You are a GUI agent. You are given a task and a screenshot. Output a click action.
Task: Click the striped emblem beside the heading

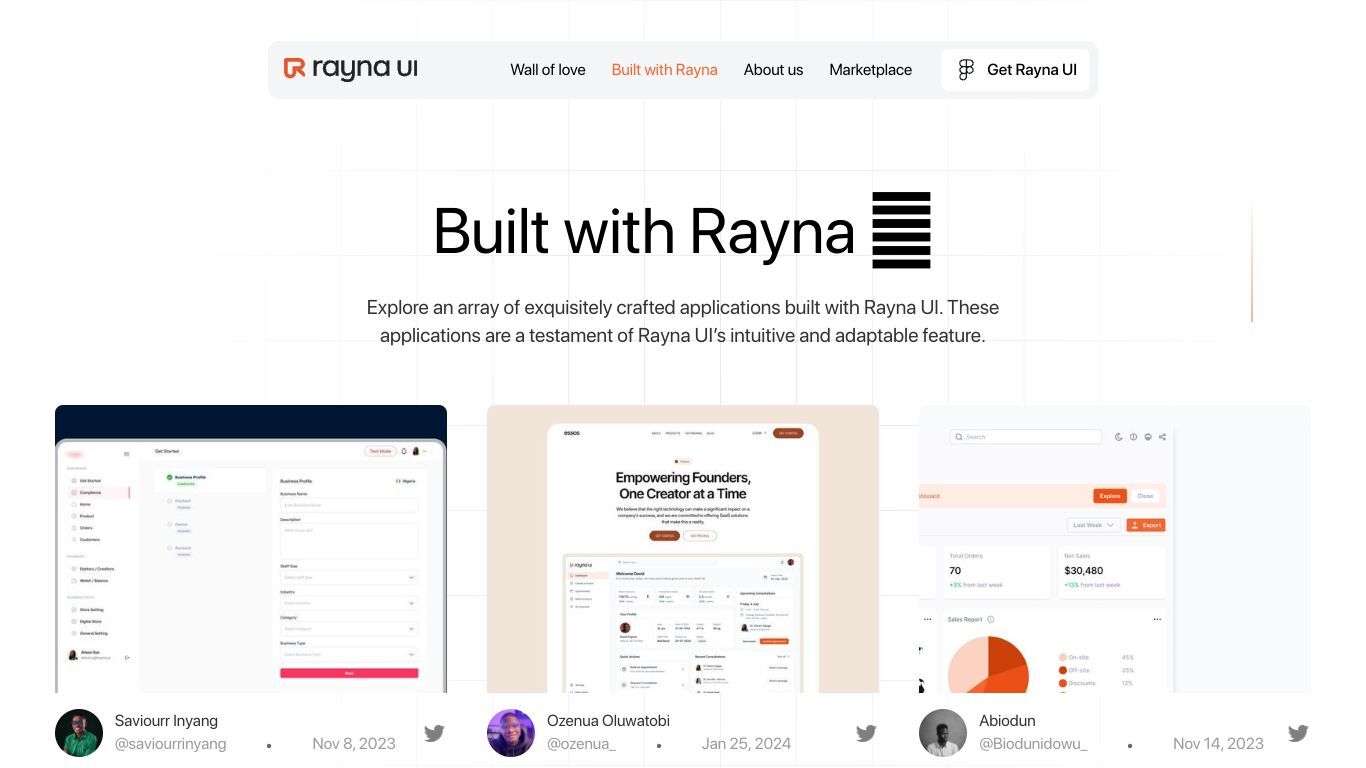point(901,230)
